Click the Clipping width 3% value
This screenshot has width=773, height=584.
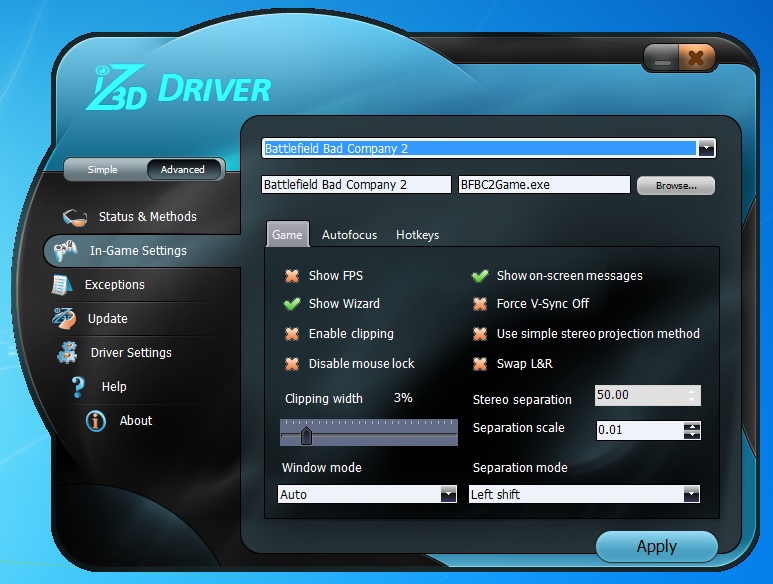pos(403,398)
